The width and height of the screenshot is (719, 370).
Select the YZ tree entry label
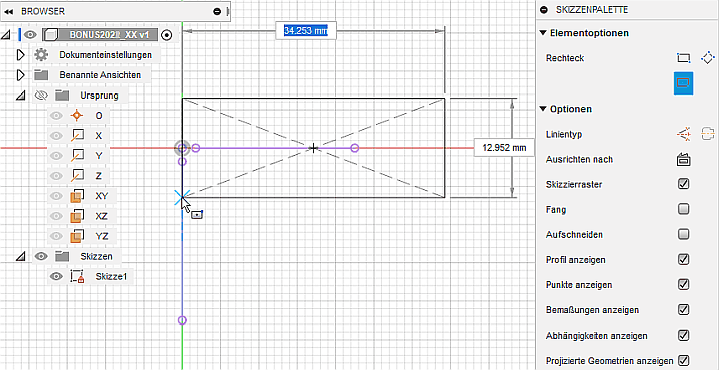click(x=102, y=236)
